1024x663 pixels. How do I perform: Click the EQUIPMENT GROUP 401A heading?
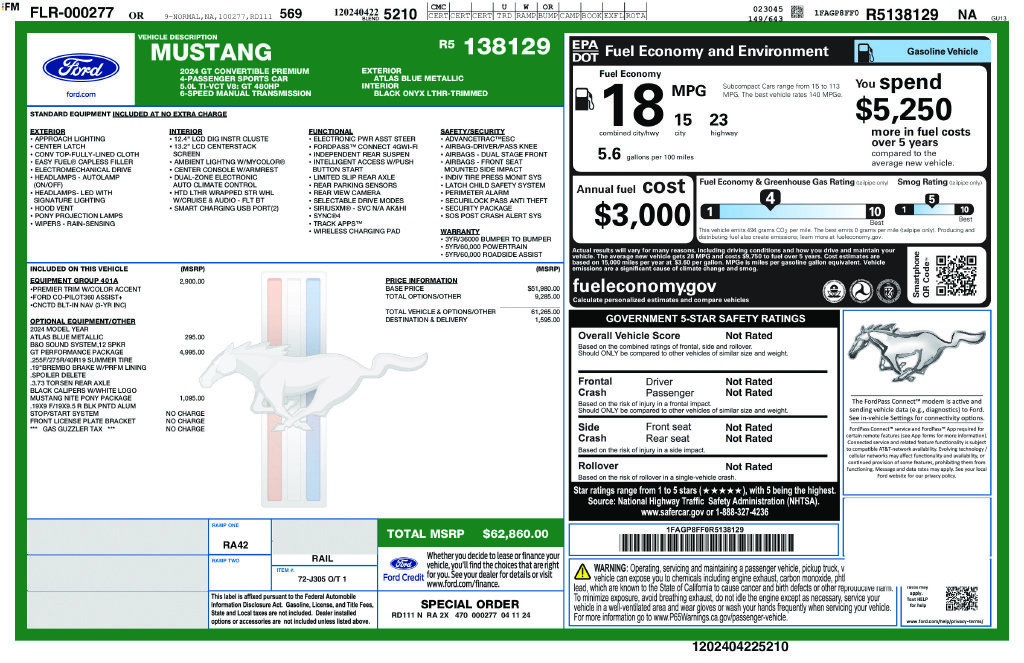74,280
